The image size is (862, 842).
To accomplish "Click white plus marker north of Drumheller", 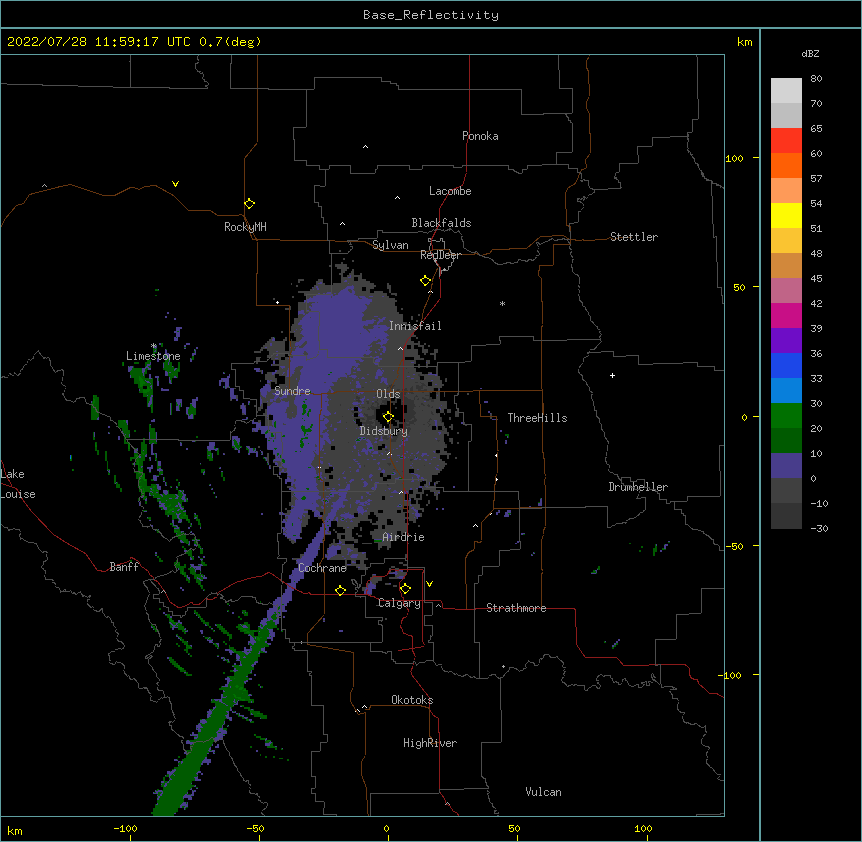I will tap(612, 375).
